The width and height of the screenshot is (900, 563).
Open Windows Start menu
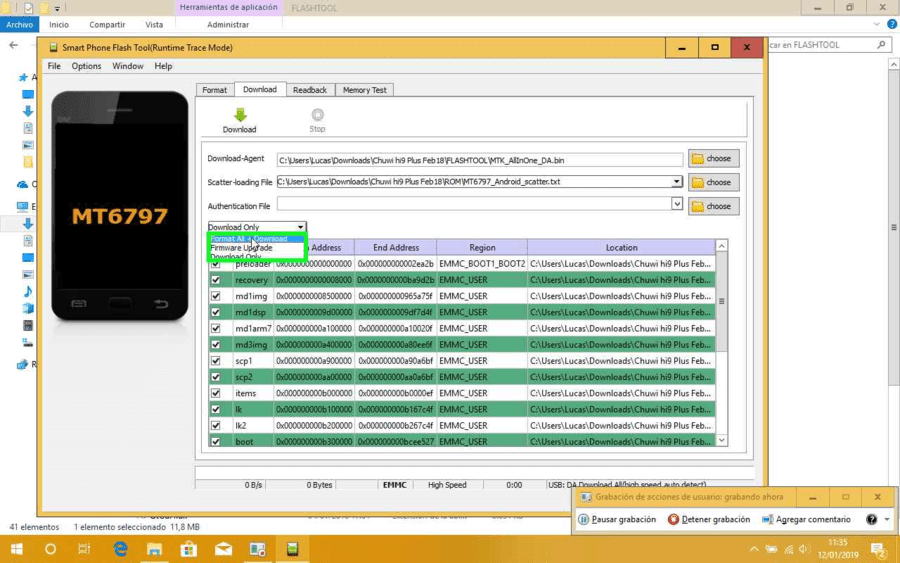click(17, 549)
